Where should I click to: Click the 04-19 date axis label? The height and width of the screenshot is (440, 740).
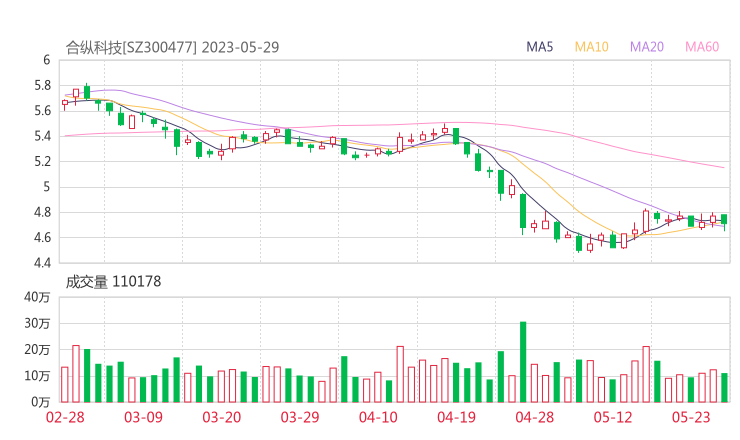(x=456, y=417)
